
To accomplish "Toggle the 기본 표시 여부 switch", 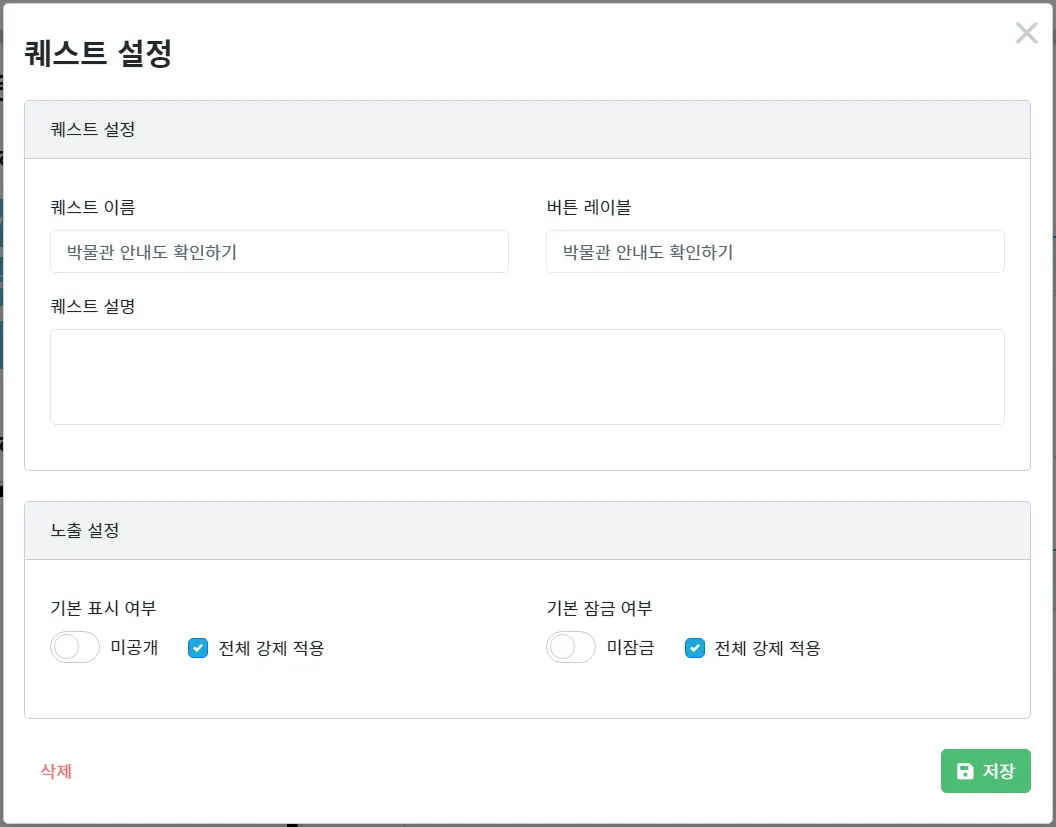I will tap(75, 648).
